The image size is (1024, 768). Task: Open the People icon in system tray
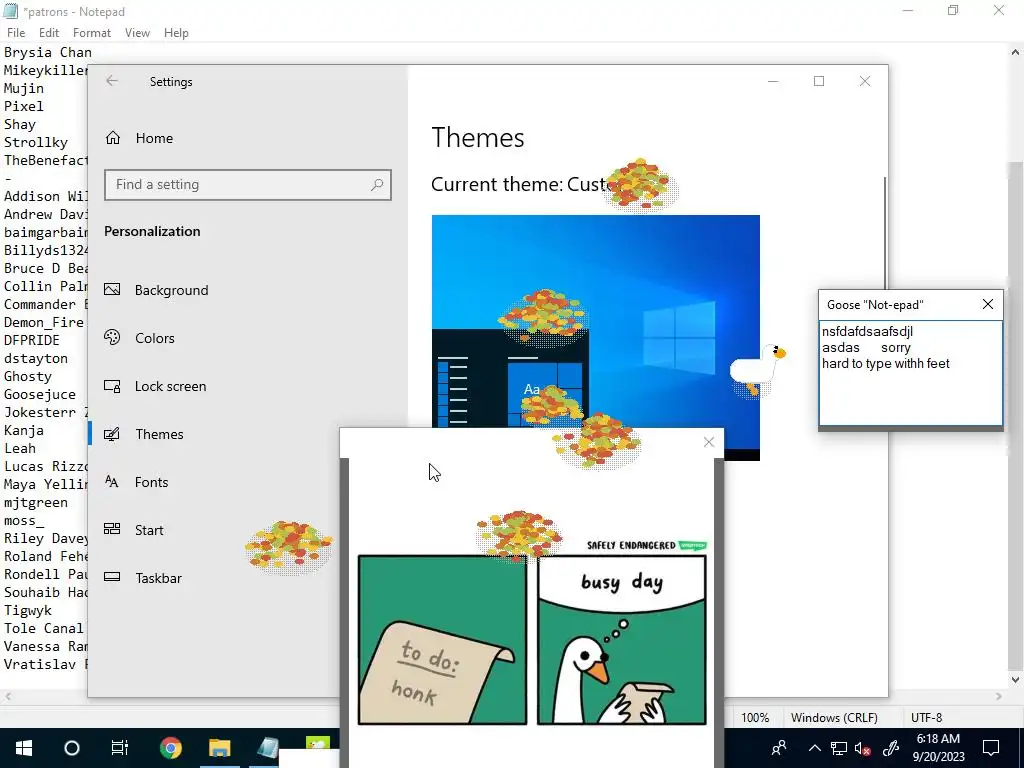pos(778,748)
